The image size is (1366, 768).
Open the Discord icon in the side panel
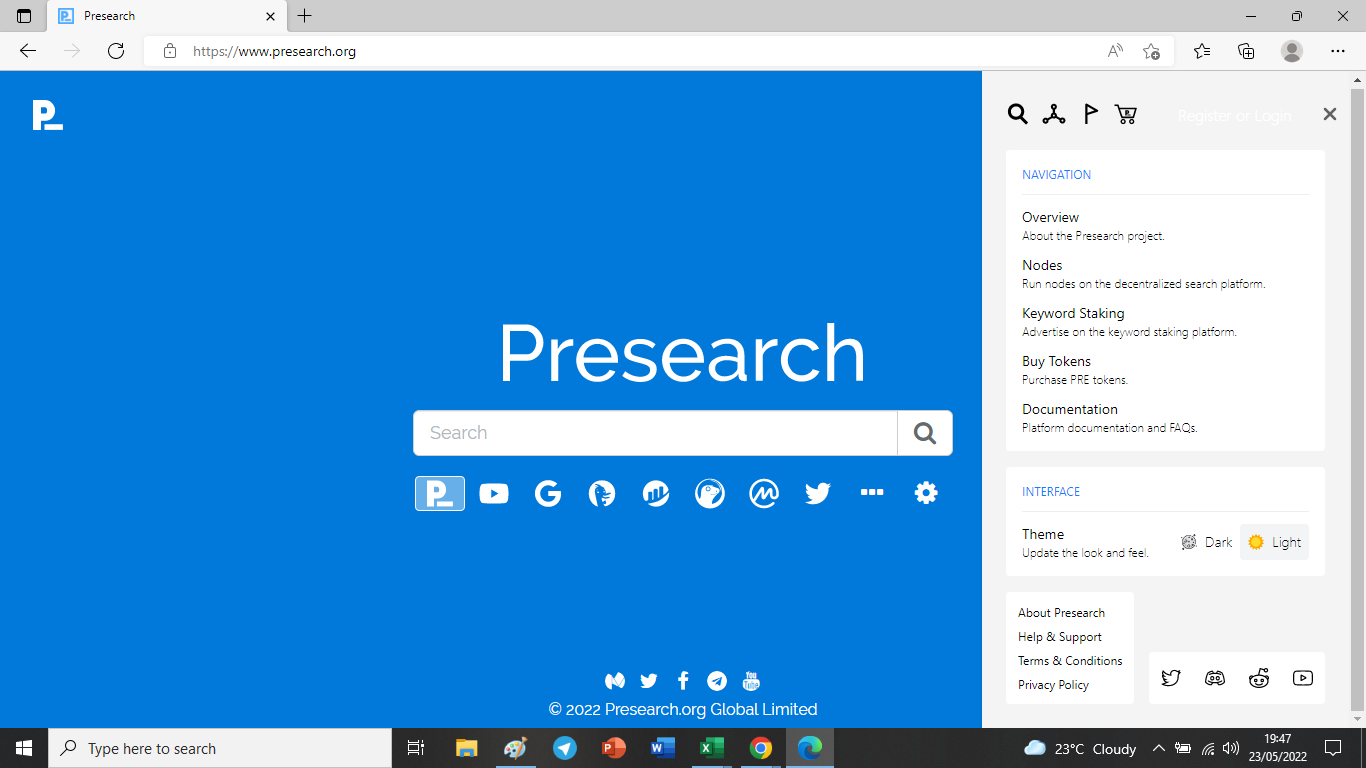pos(1215,678)
